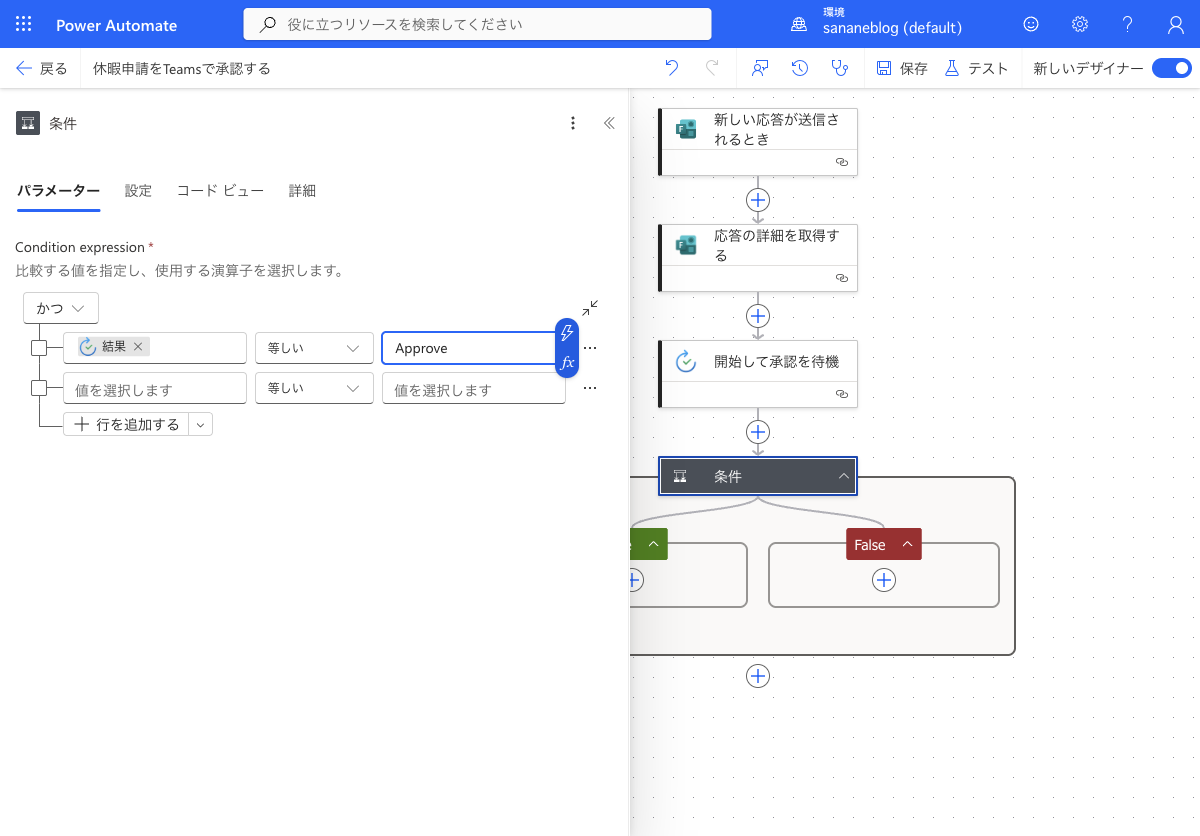This screenshot has width=1200, height=836.
Task: Open the help question mark icon
Action: (x=1127, y=24)
